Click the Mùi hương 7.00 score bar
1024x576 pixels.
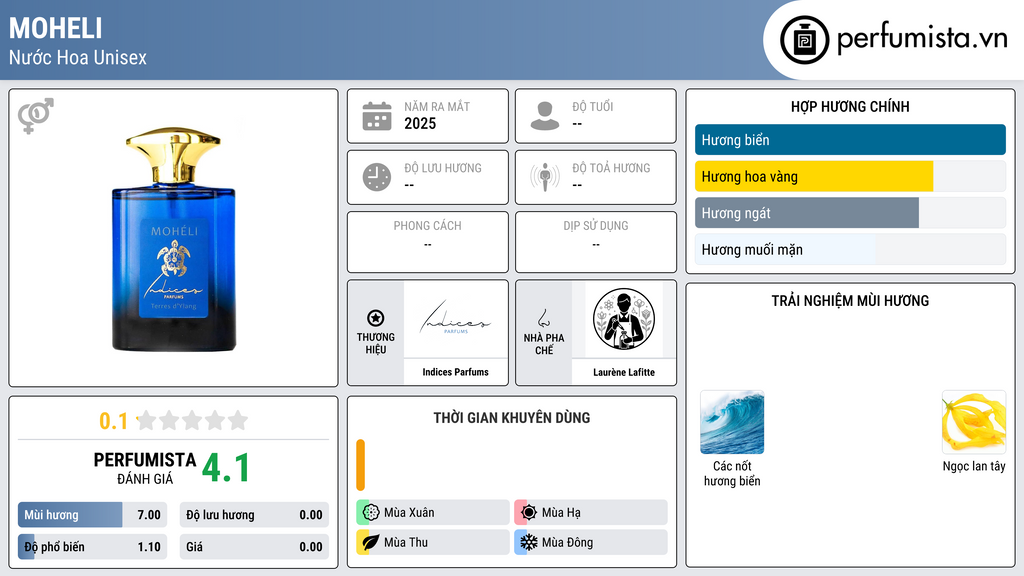pos(92,515)
